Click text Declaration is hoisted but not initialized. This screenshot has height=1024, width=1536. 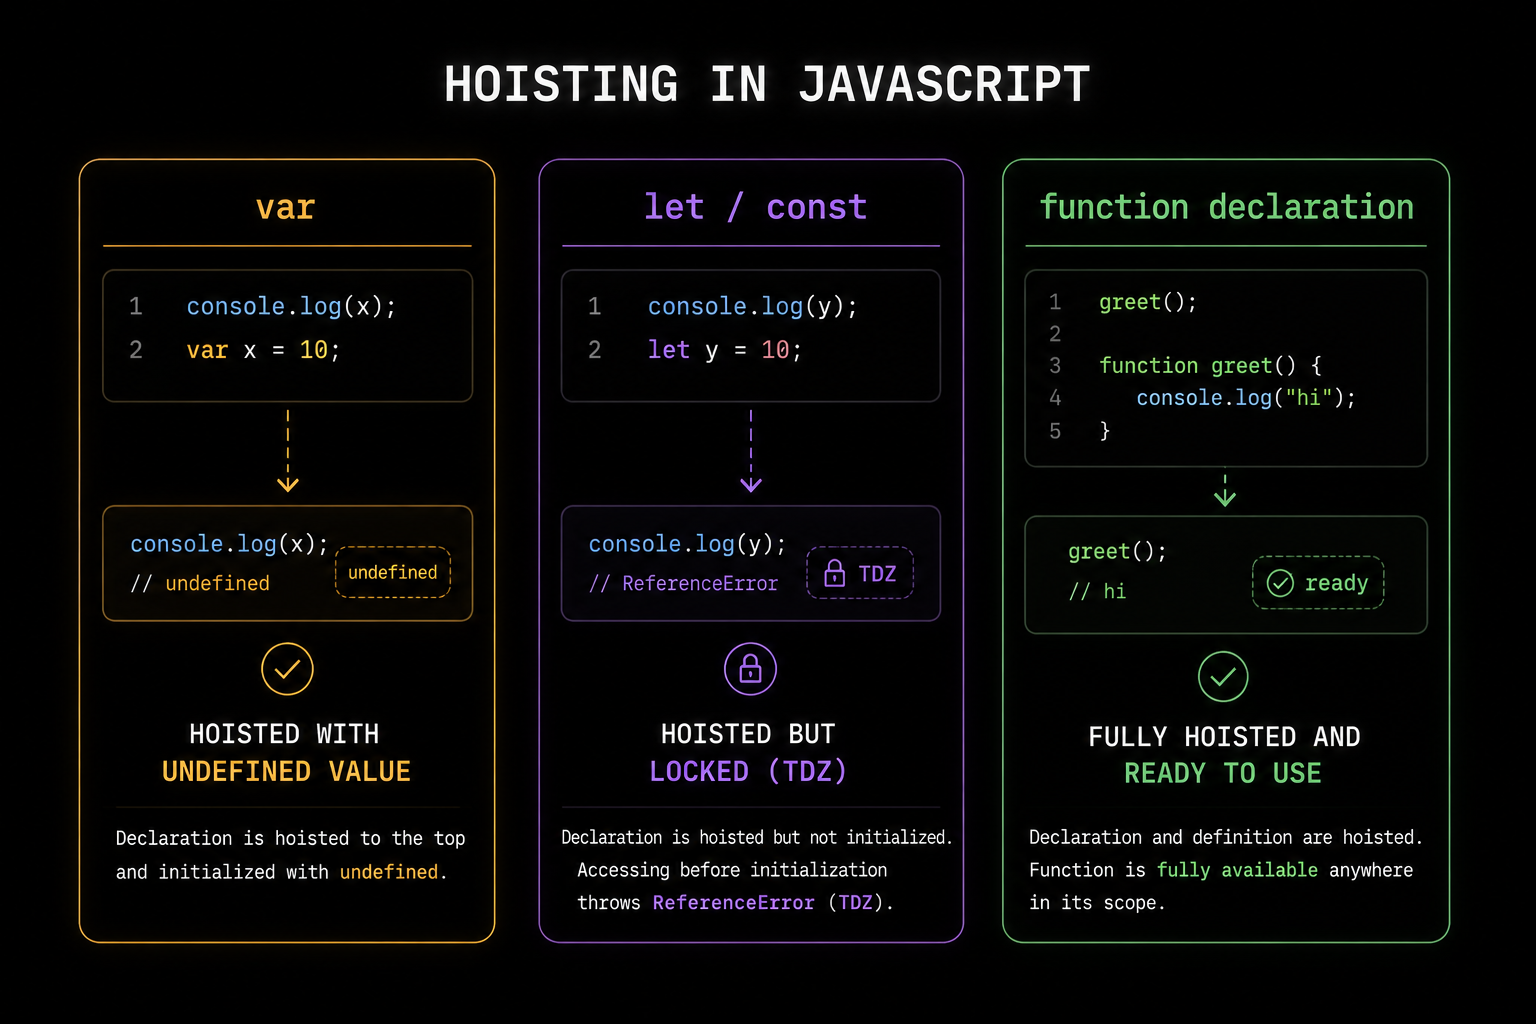click(x=756, y=837)
